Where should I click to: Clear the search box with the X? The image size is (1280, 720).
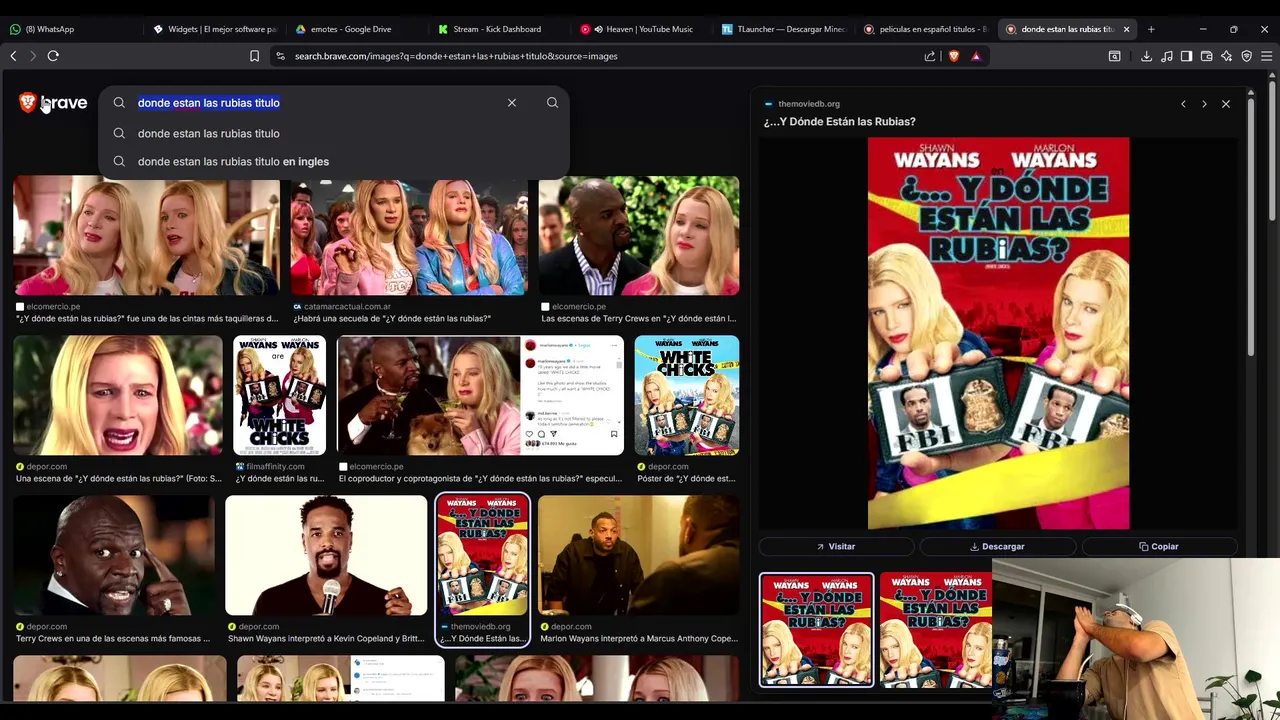[x=512, y=103]
